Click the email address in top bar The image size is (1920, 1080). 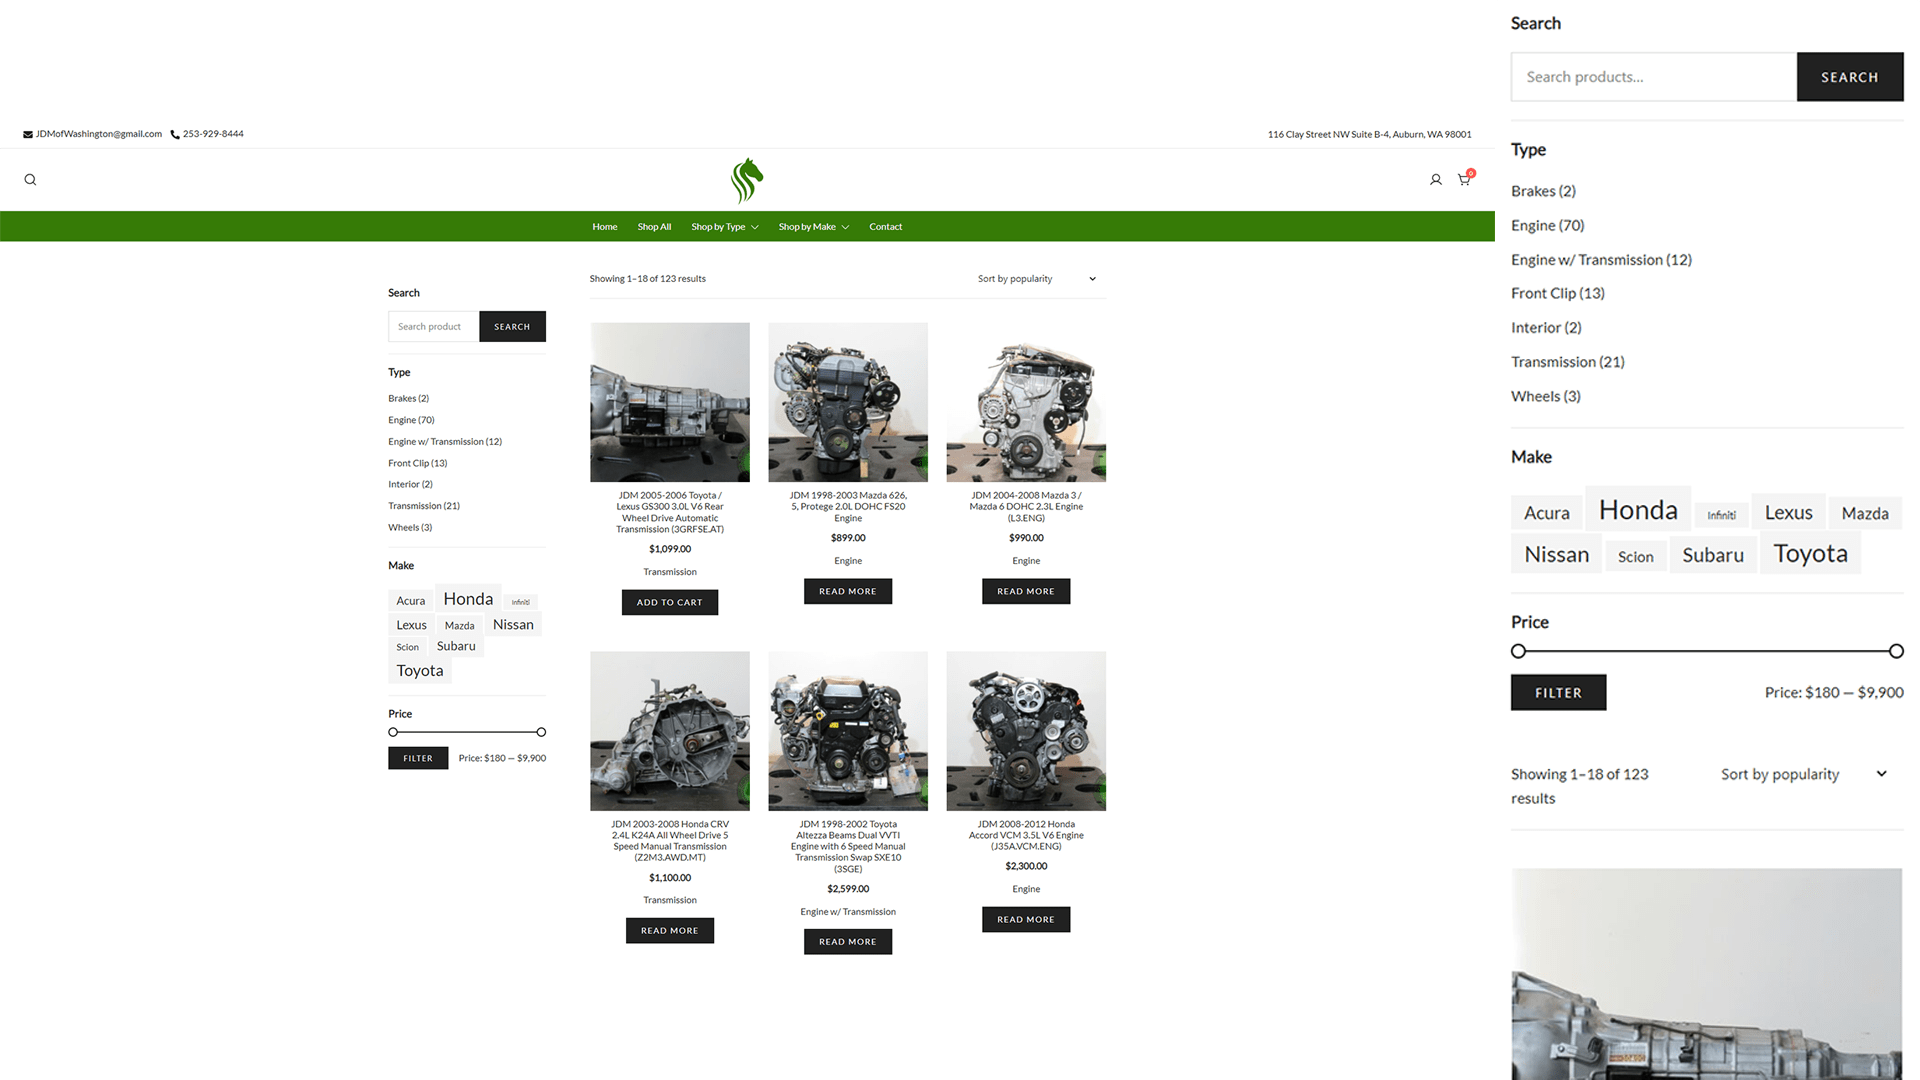[x=98, y=134]
